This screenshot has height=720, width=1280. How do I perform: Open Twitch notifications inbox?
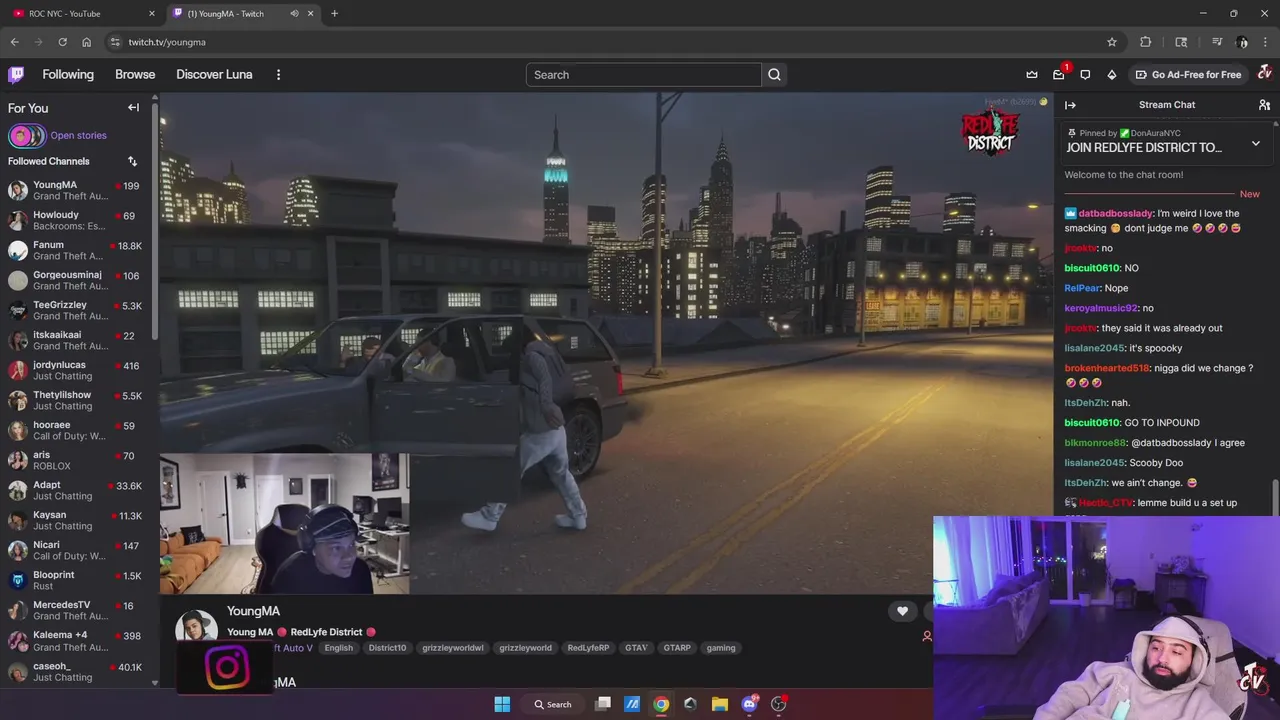pos(1059,74)
